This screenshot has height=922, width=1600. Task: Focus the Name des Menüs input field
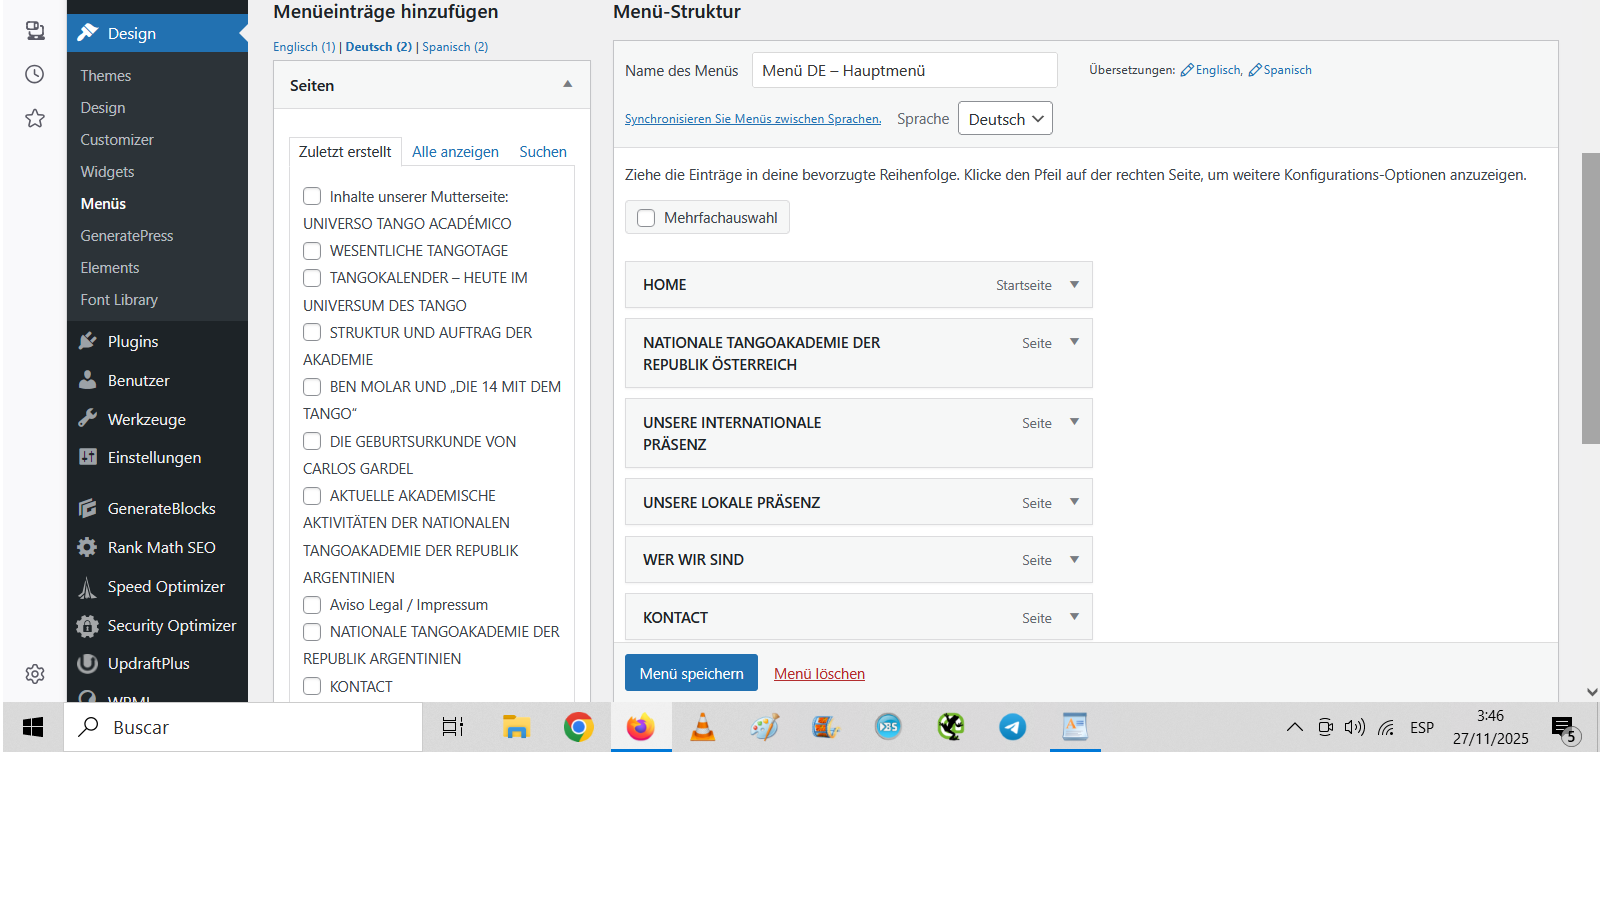click(x=905, y=70)
